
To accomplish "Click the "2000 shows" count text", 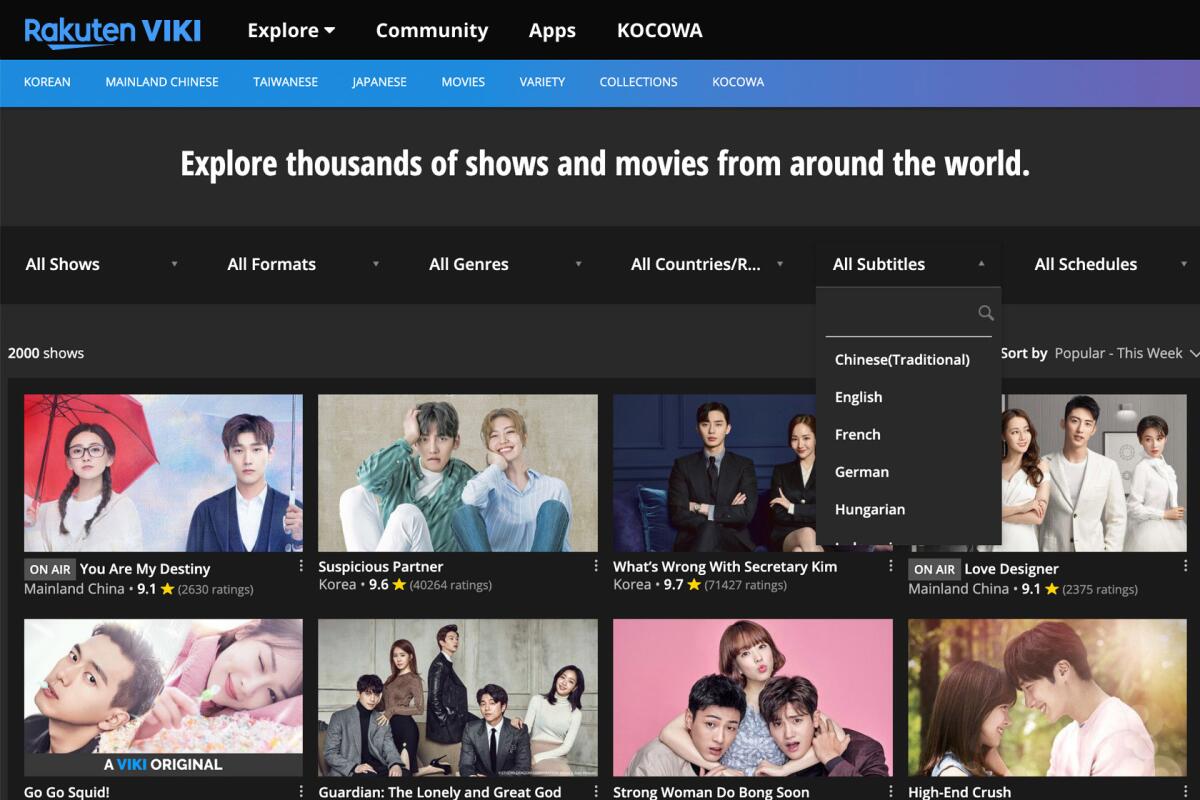I will [x=46, y=353].
